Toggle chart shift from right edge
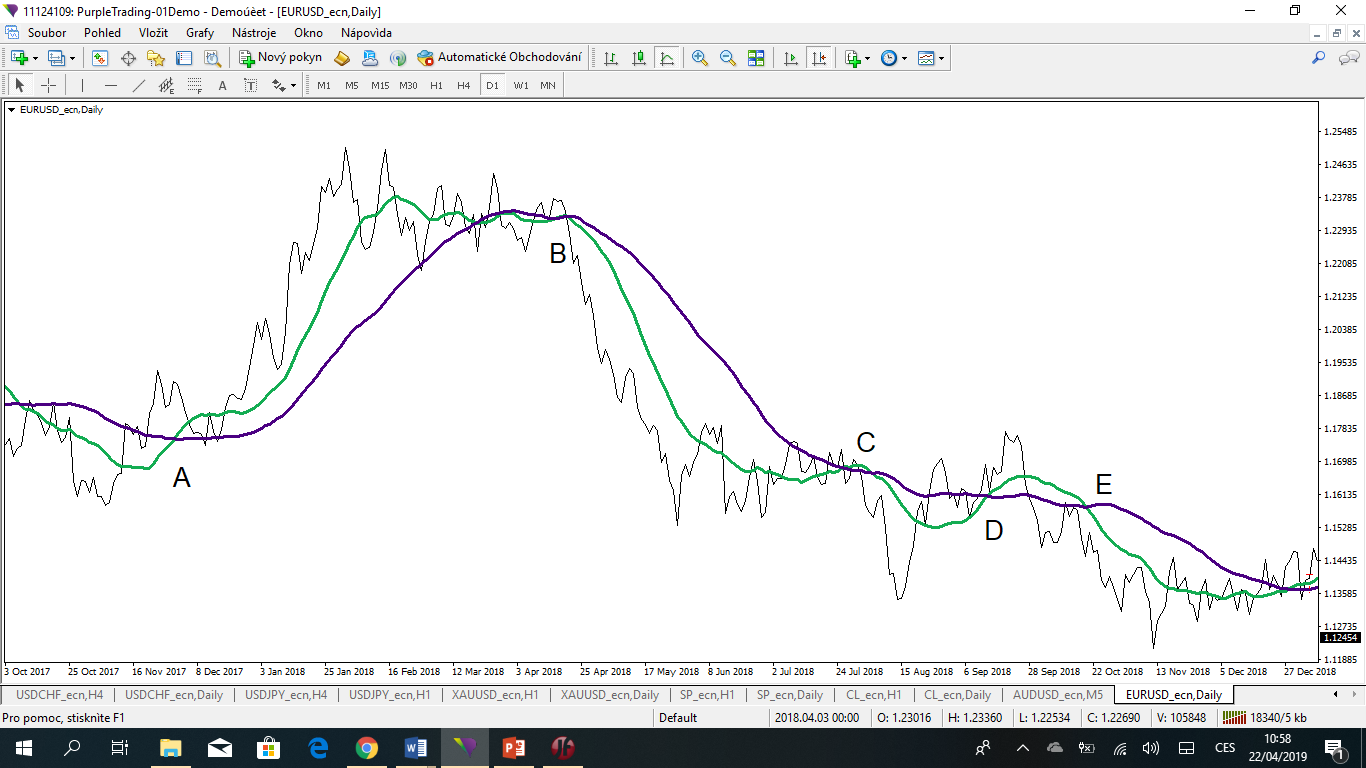The height and width of the screenshot is (768, 1366). tap(820, 57)
